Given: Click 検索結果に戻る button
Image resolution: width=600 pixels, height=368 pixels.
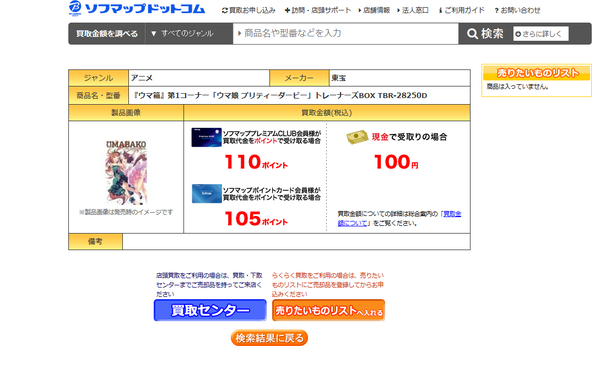Looking at the screenshot, I should (x=269, y=338).
